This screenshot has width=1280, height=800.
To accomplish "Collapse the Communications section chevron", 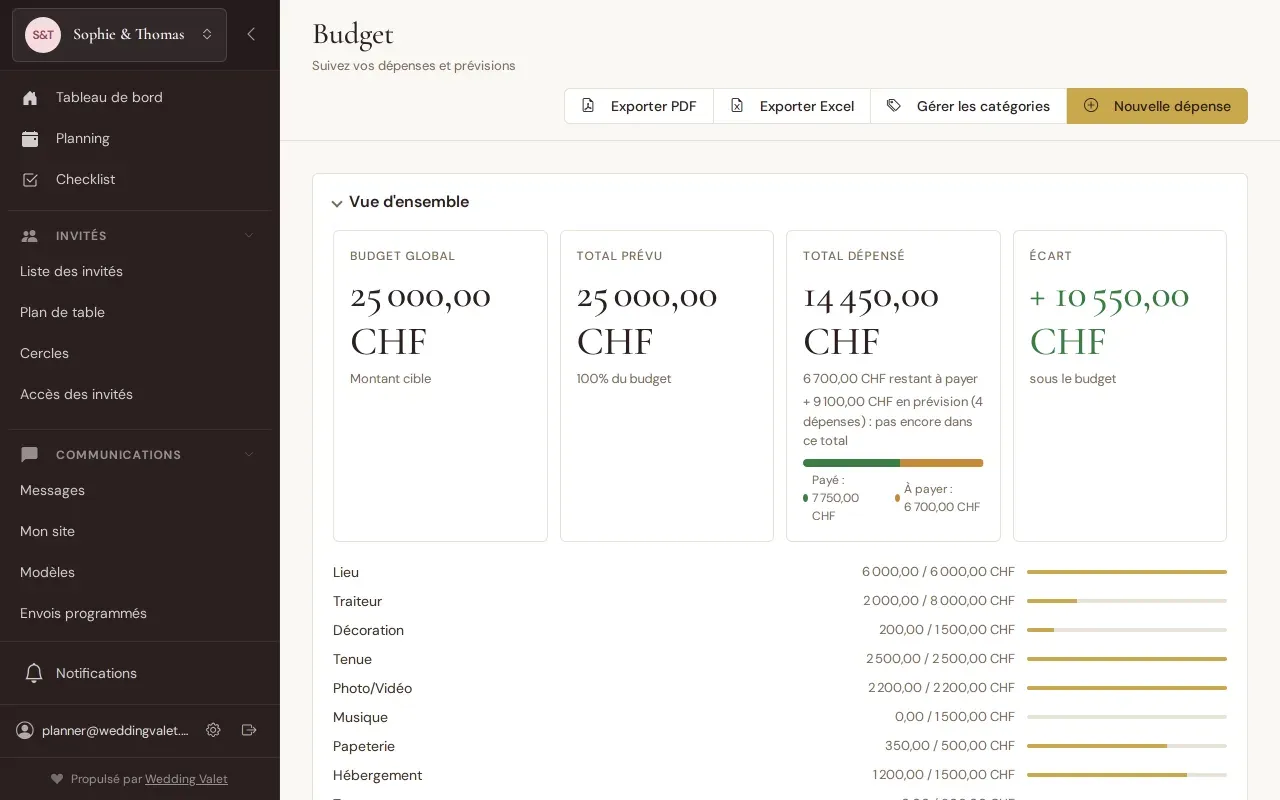I will [x=249, y=455].
